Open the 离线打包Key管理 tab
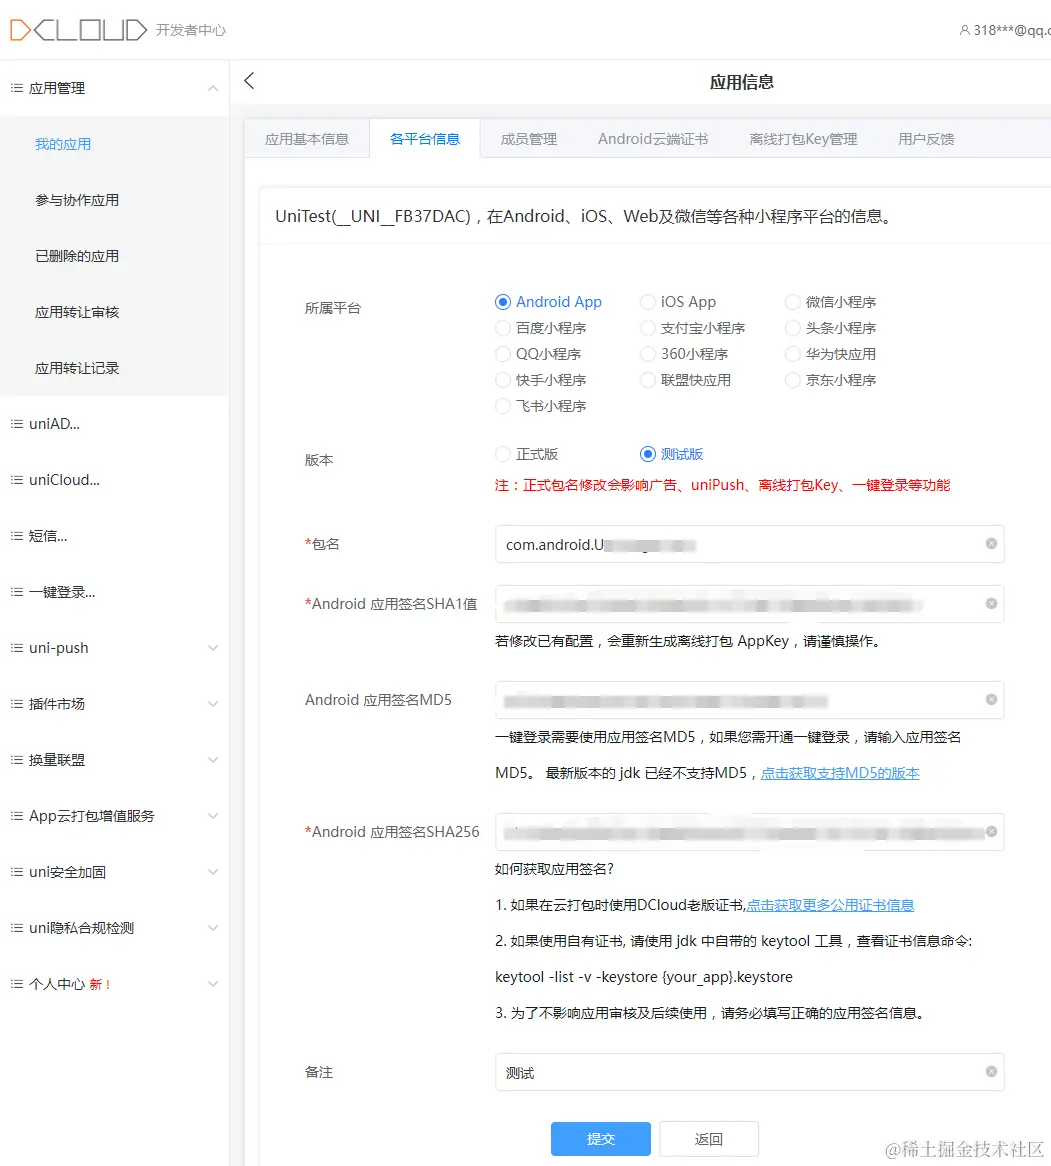The width and height of the screenshot is (1051, 1166). tap(803, 139)
